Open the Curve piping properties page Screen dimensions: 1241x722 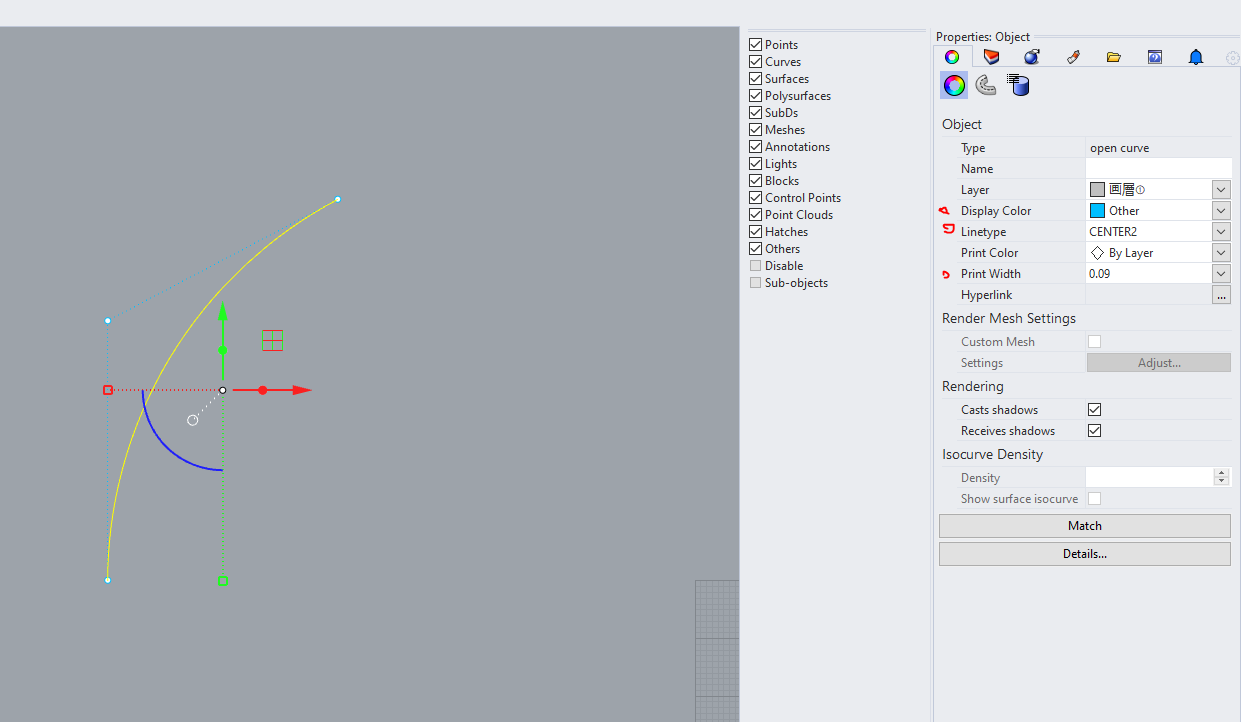pyautogui.click(x=986, y=85)
